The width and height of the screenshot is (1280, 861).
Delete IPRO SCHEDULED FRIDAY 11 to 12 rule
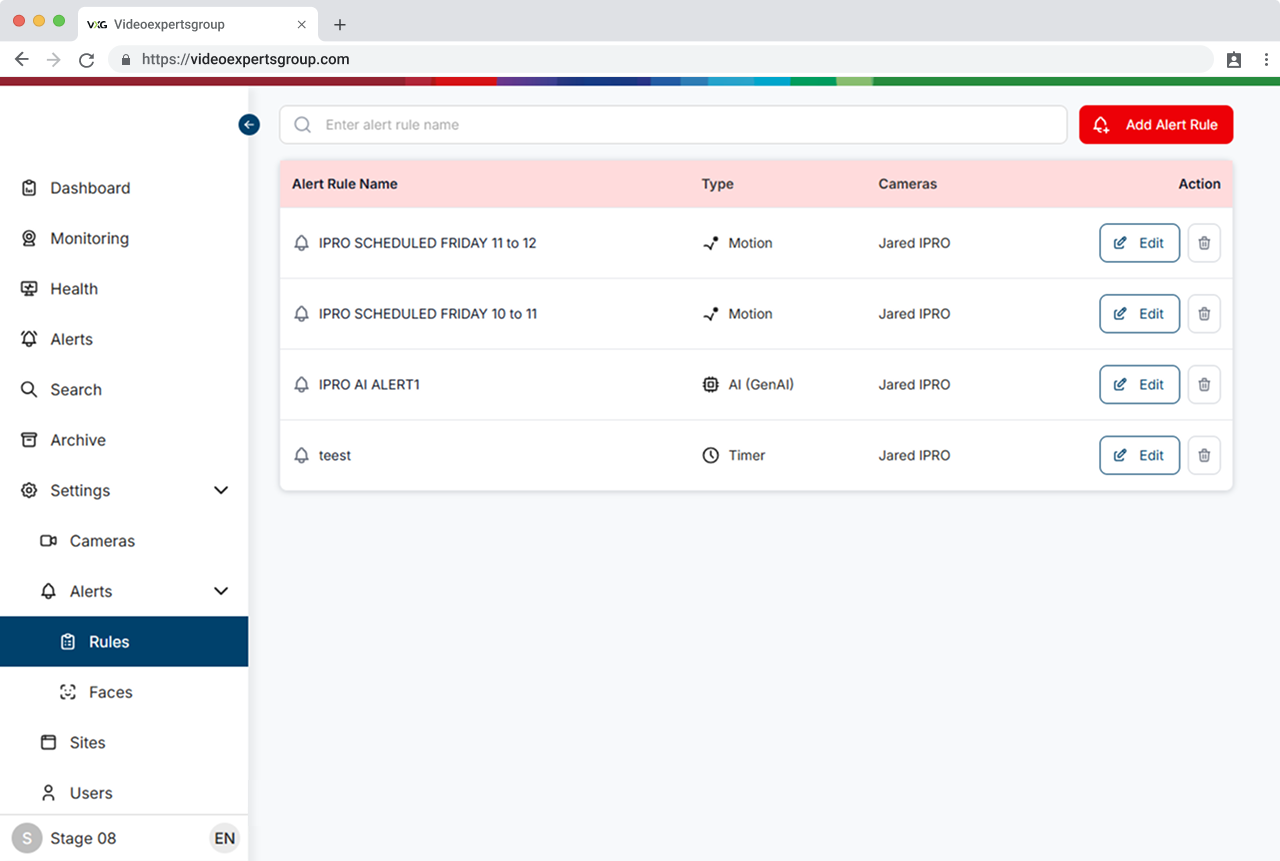(x=1204, y=243)
